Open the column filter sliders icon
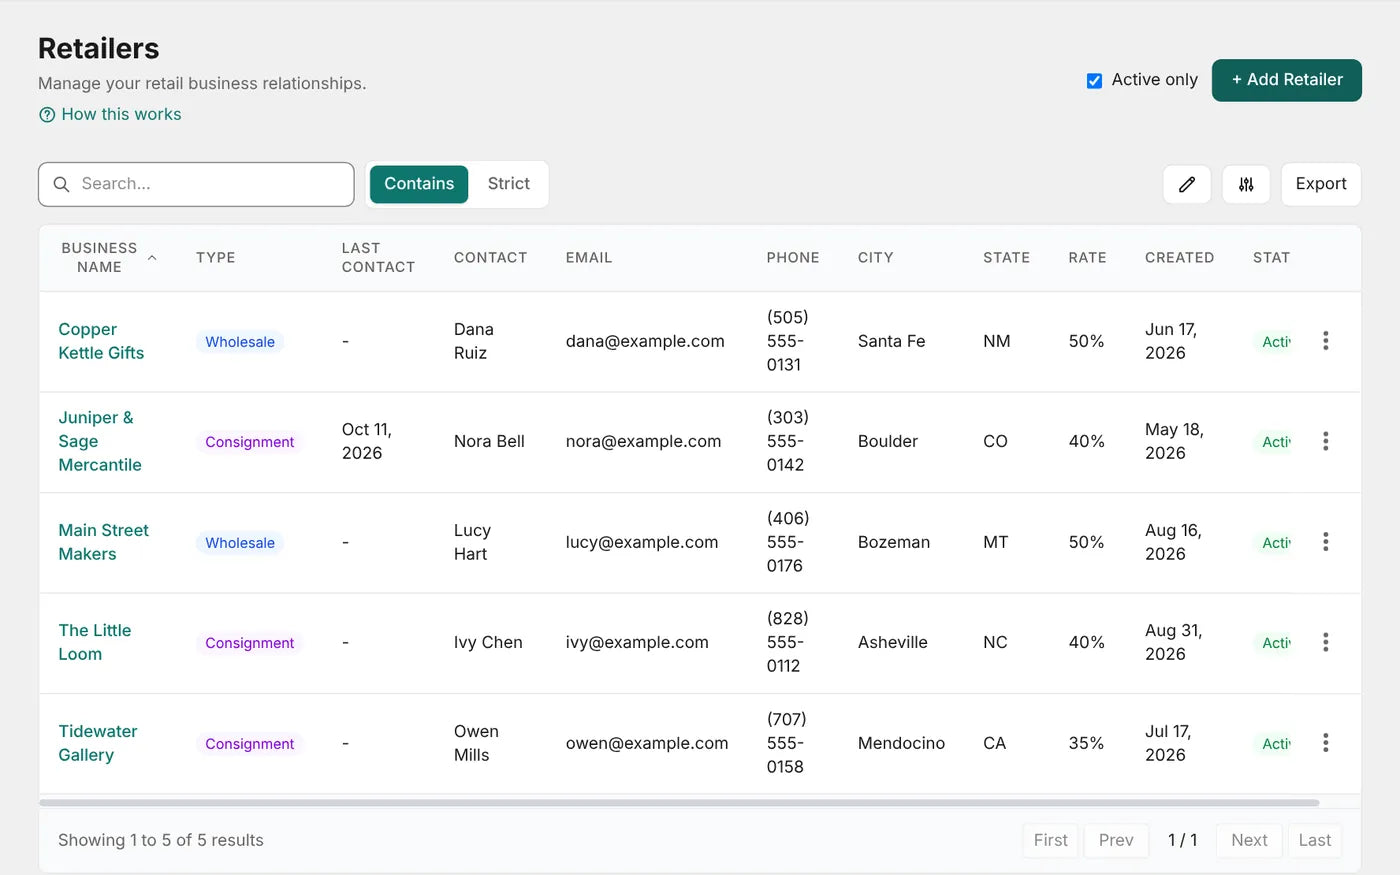The image size is (1400, 875). pos(1246,184)
